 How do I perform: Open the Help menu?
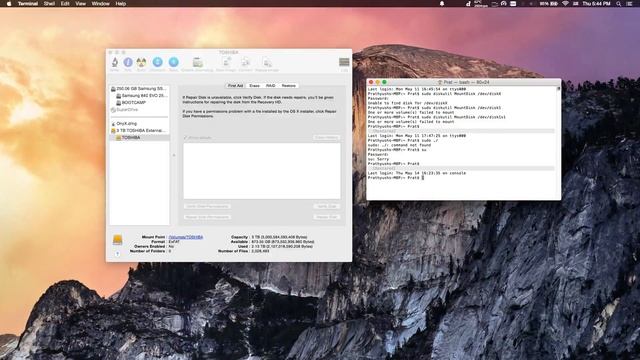121,4
